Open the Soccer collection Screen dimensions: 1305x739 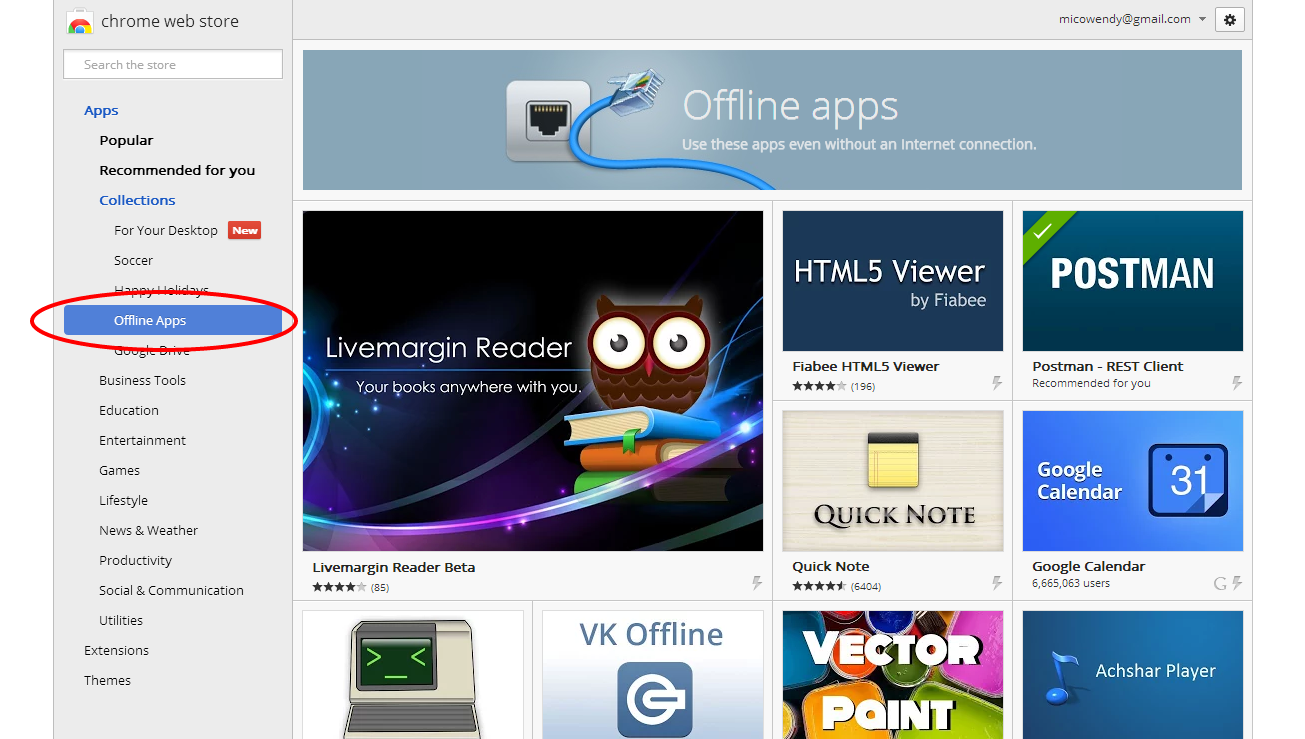(x=133, y=261)
